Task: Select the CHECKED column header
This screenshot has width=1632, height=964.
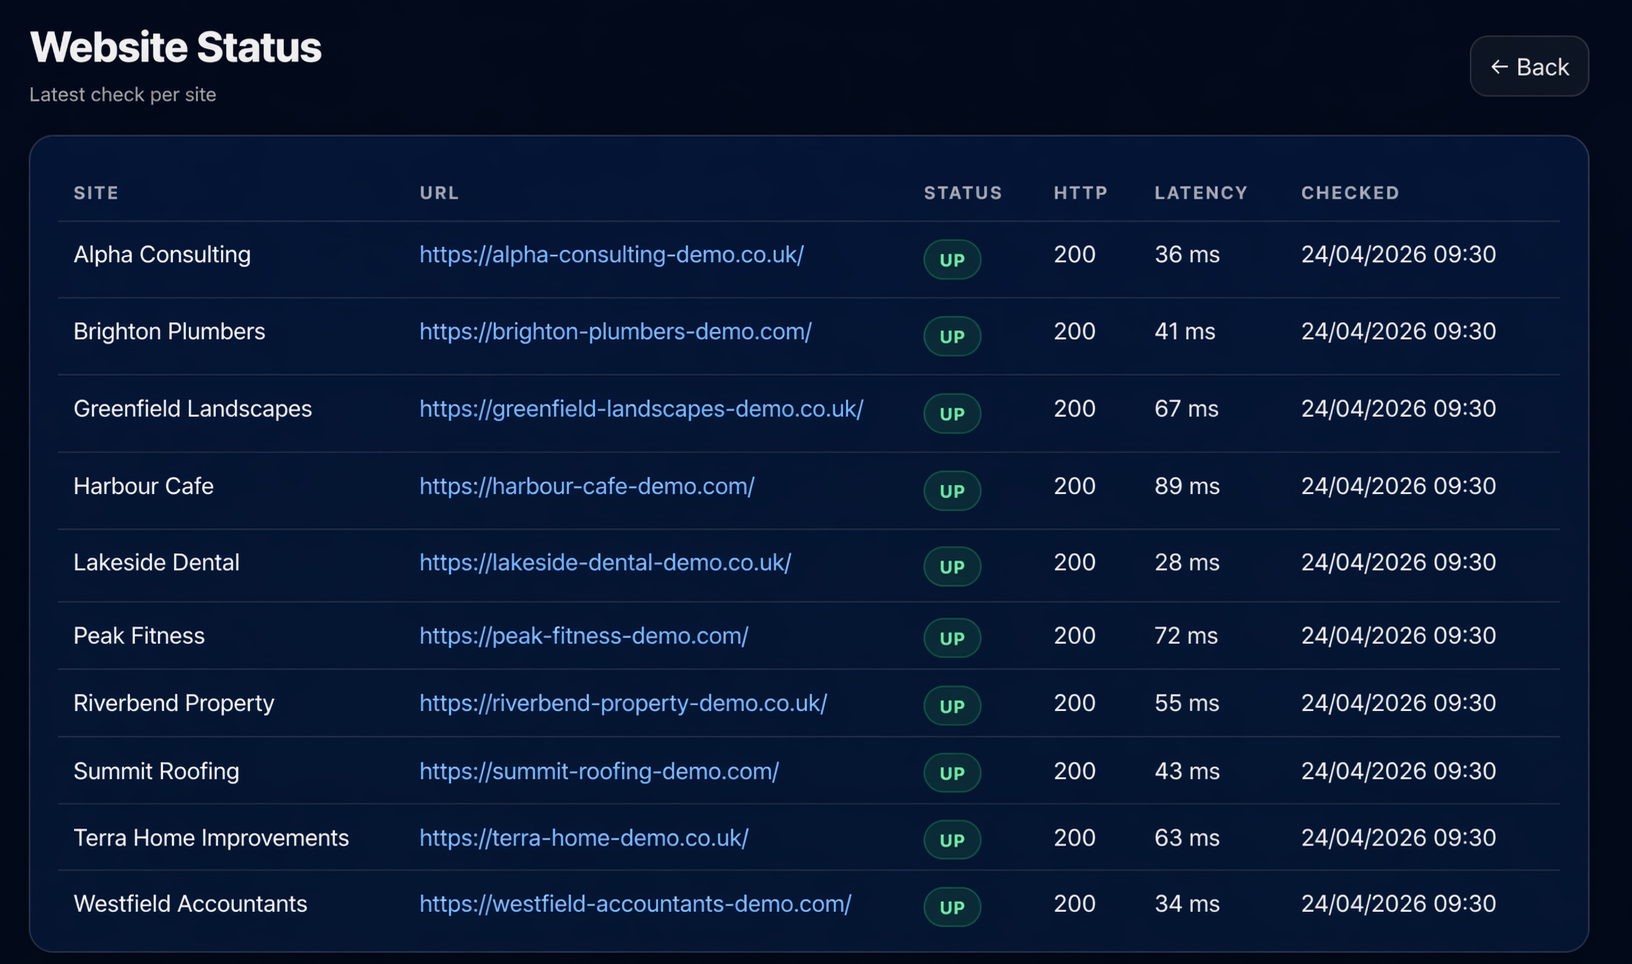Action: click(1350, 193)
